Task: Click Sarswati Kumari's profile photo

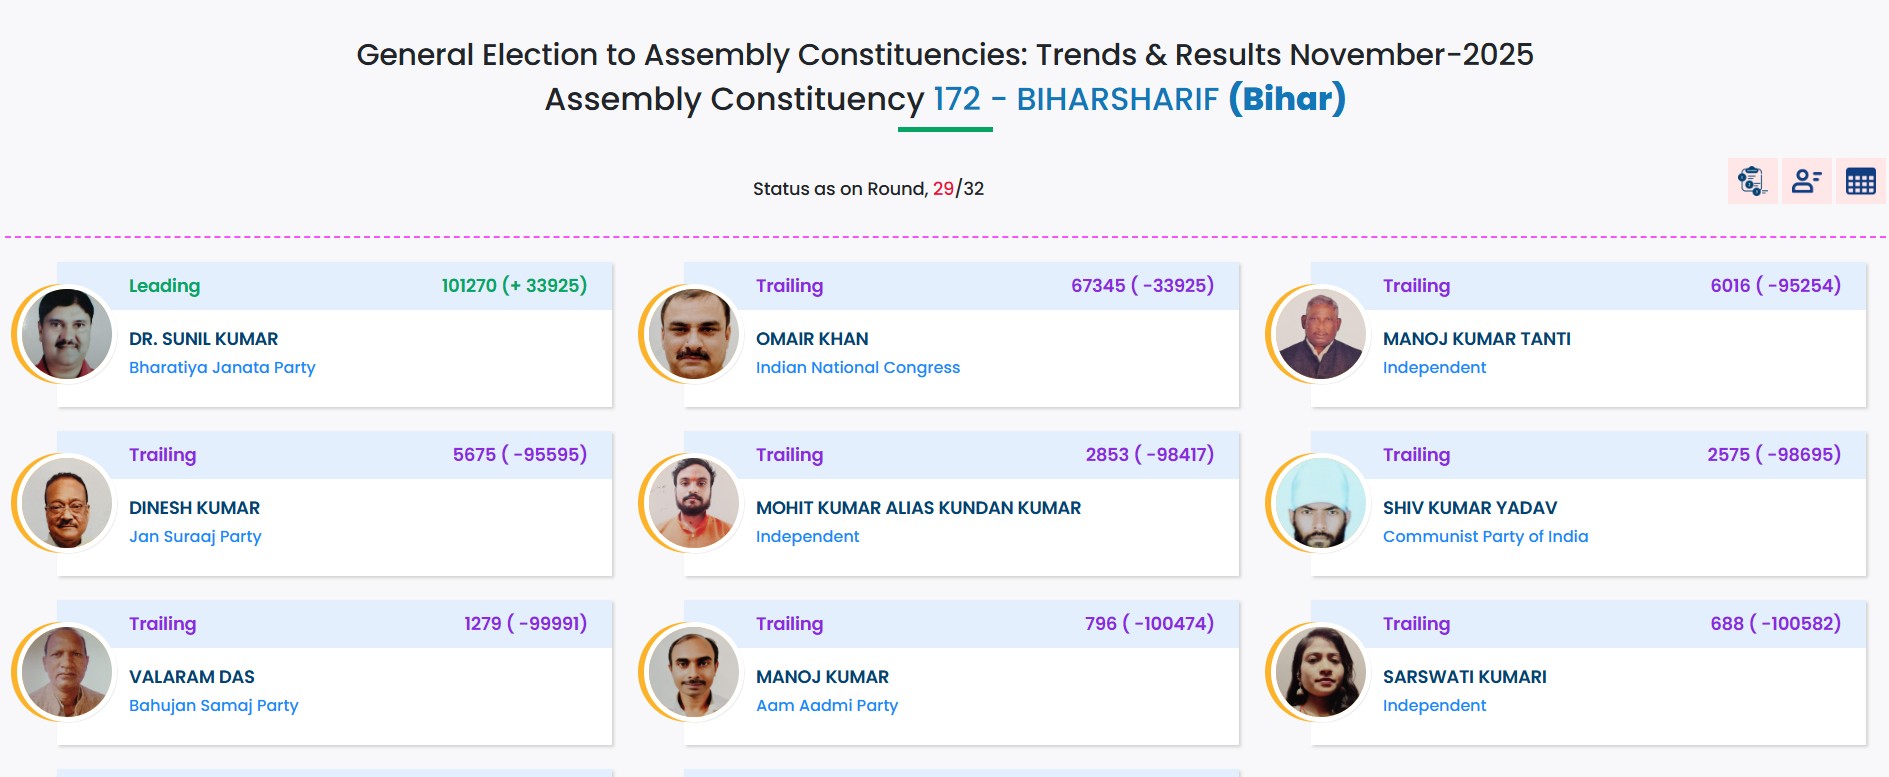Action: point(1320,672)
